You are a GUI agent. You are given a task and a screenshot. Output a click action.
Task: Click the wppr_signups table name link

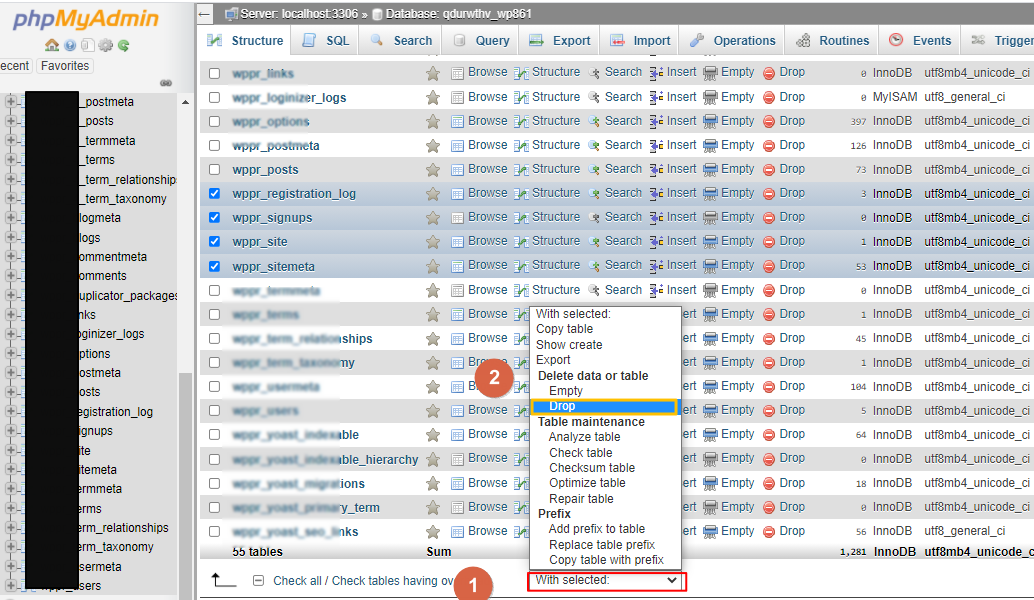point(272,218)
